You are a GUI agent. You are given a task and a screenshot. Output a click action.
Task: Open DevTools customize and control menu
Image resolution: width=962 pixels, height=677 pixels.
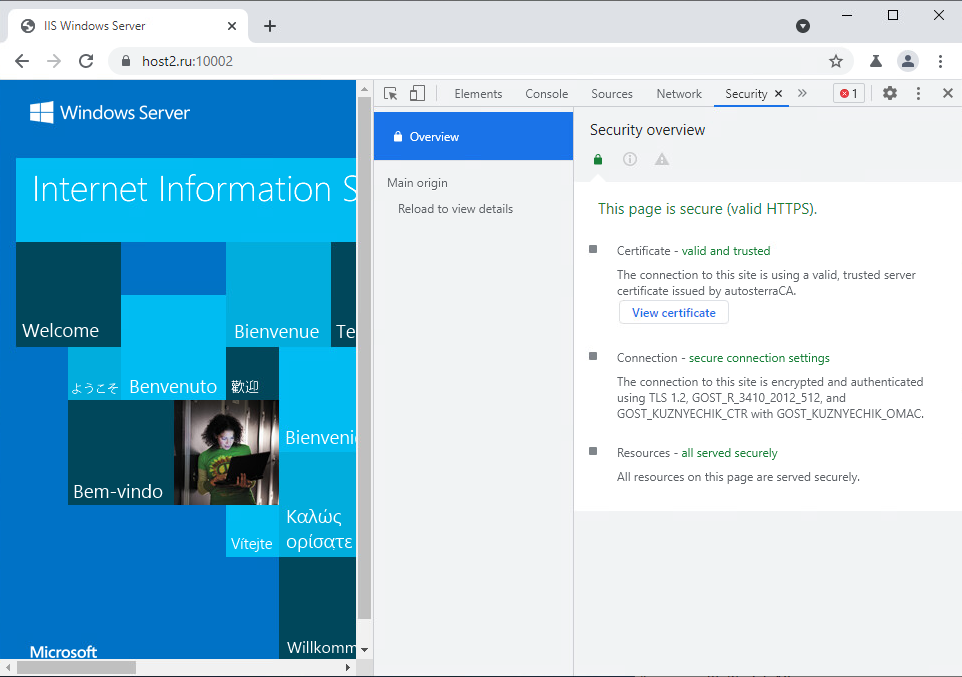point(918,93)
